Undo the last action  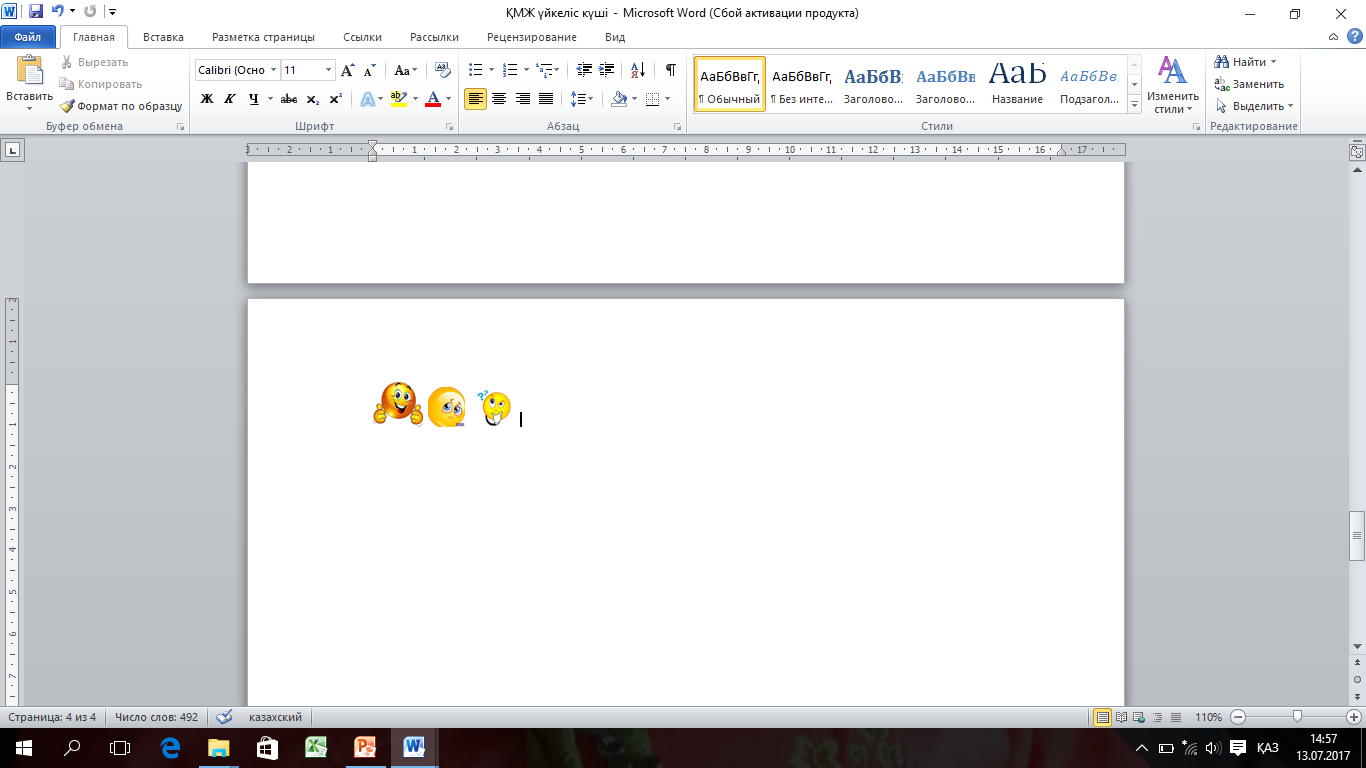click(x=57, y=12)
